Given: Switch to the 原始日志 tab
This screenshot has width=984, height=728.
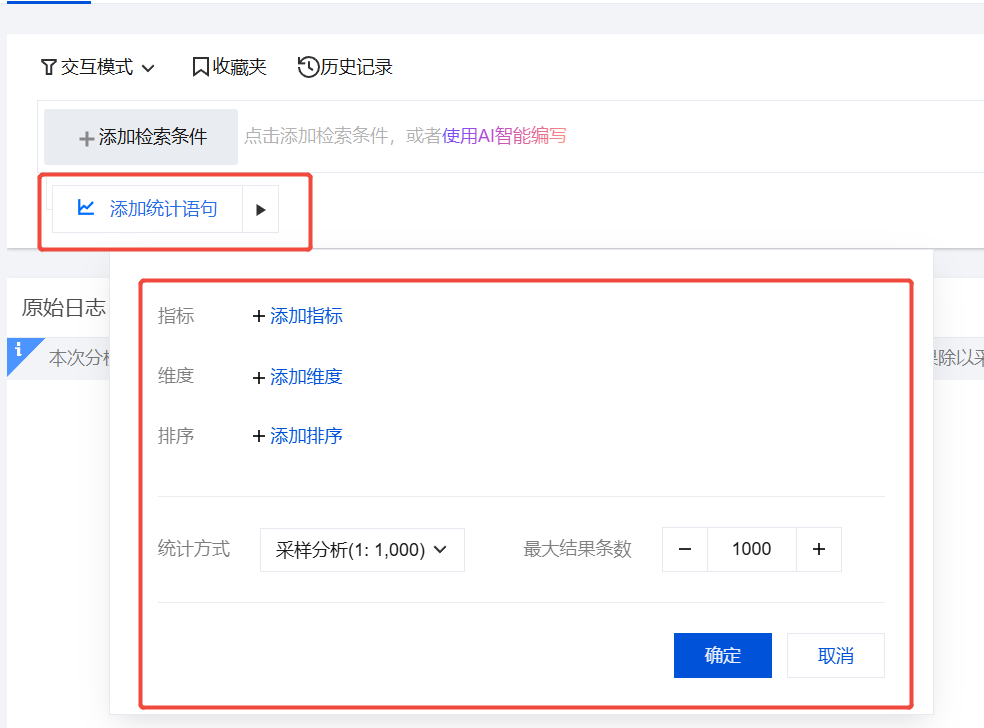Looking at the screenshot, I should (x=64, y=307).
